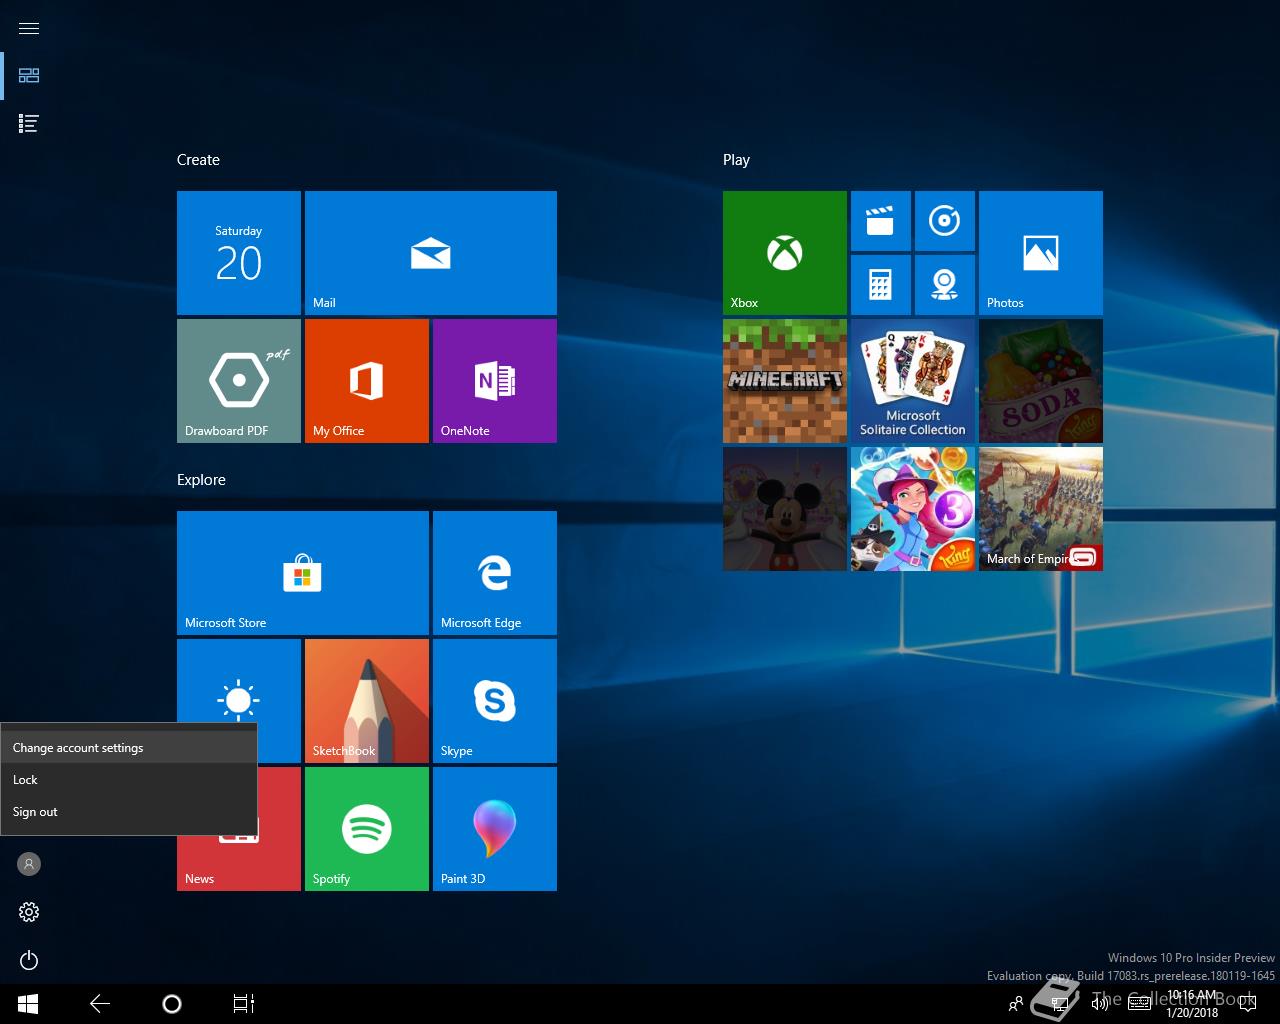Launch the Calculator tile
1280x1024 pixels.
(x=881, y=285)
